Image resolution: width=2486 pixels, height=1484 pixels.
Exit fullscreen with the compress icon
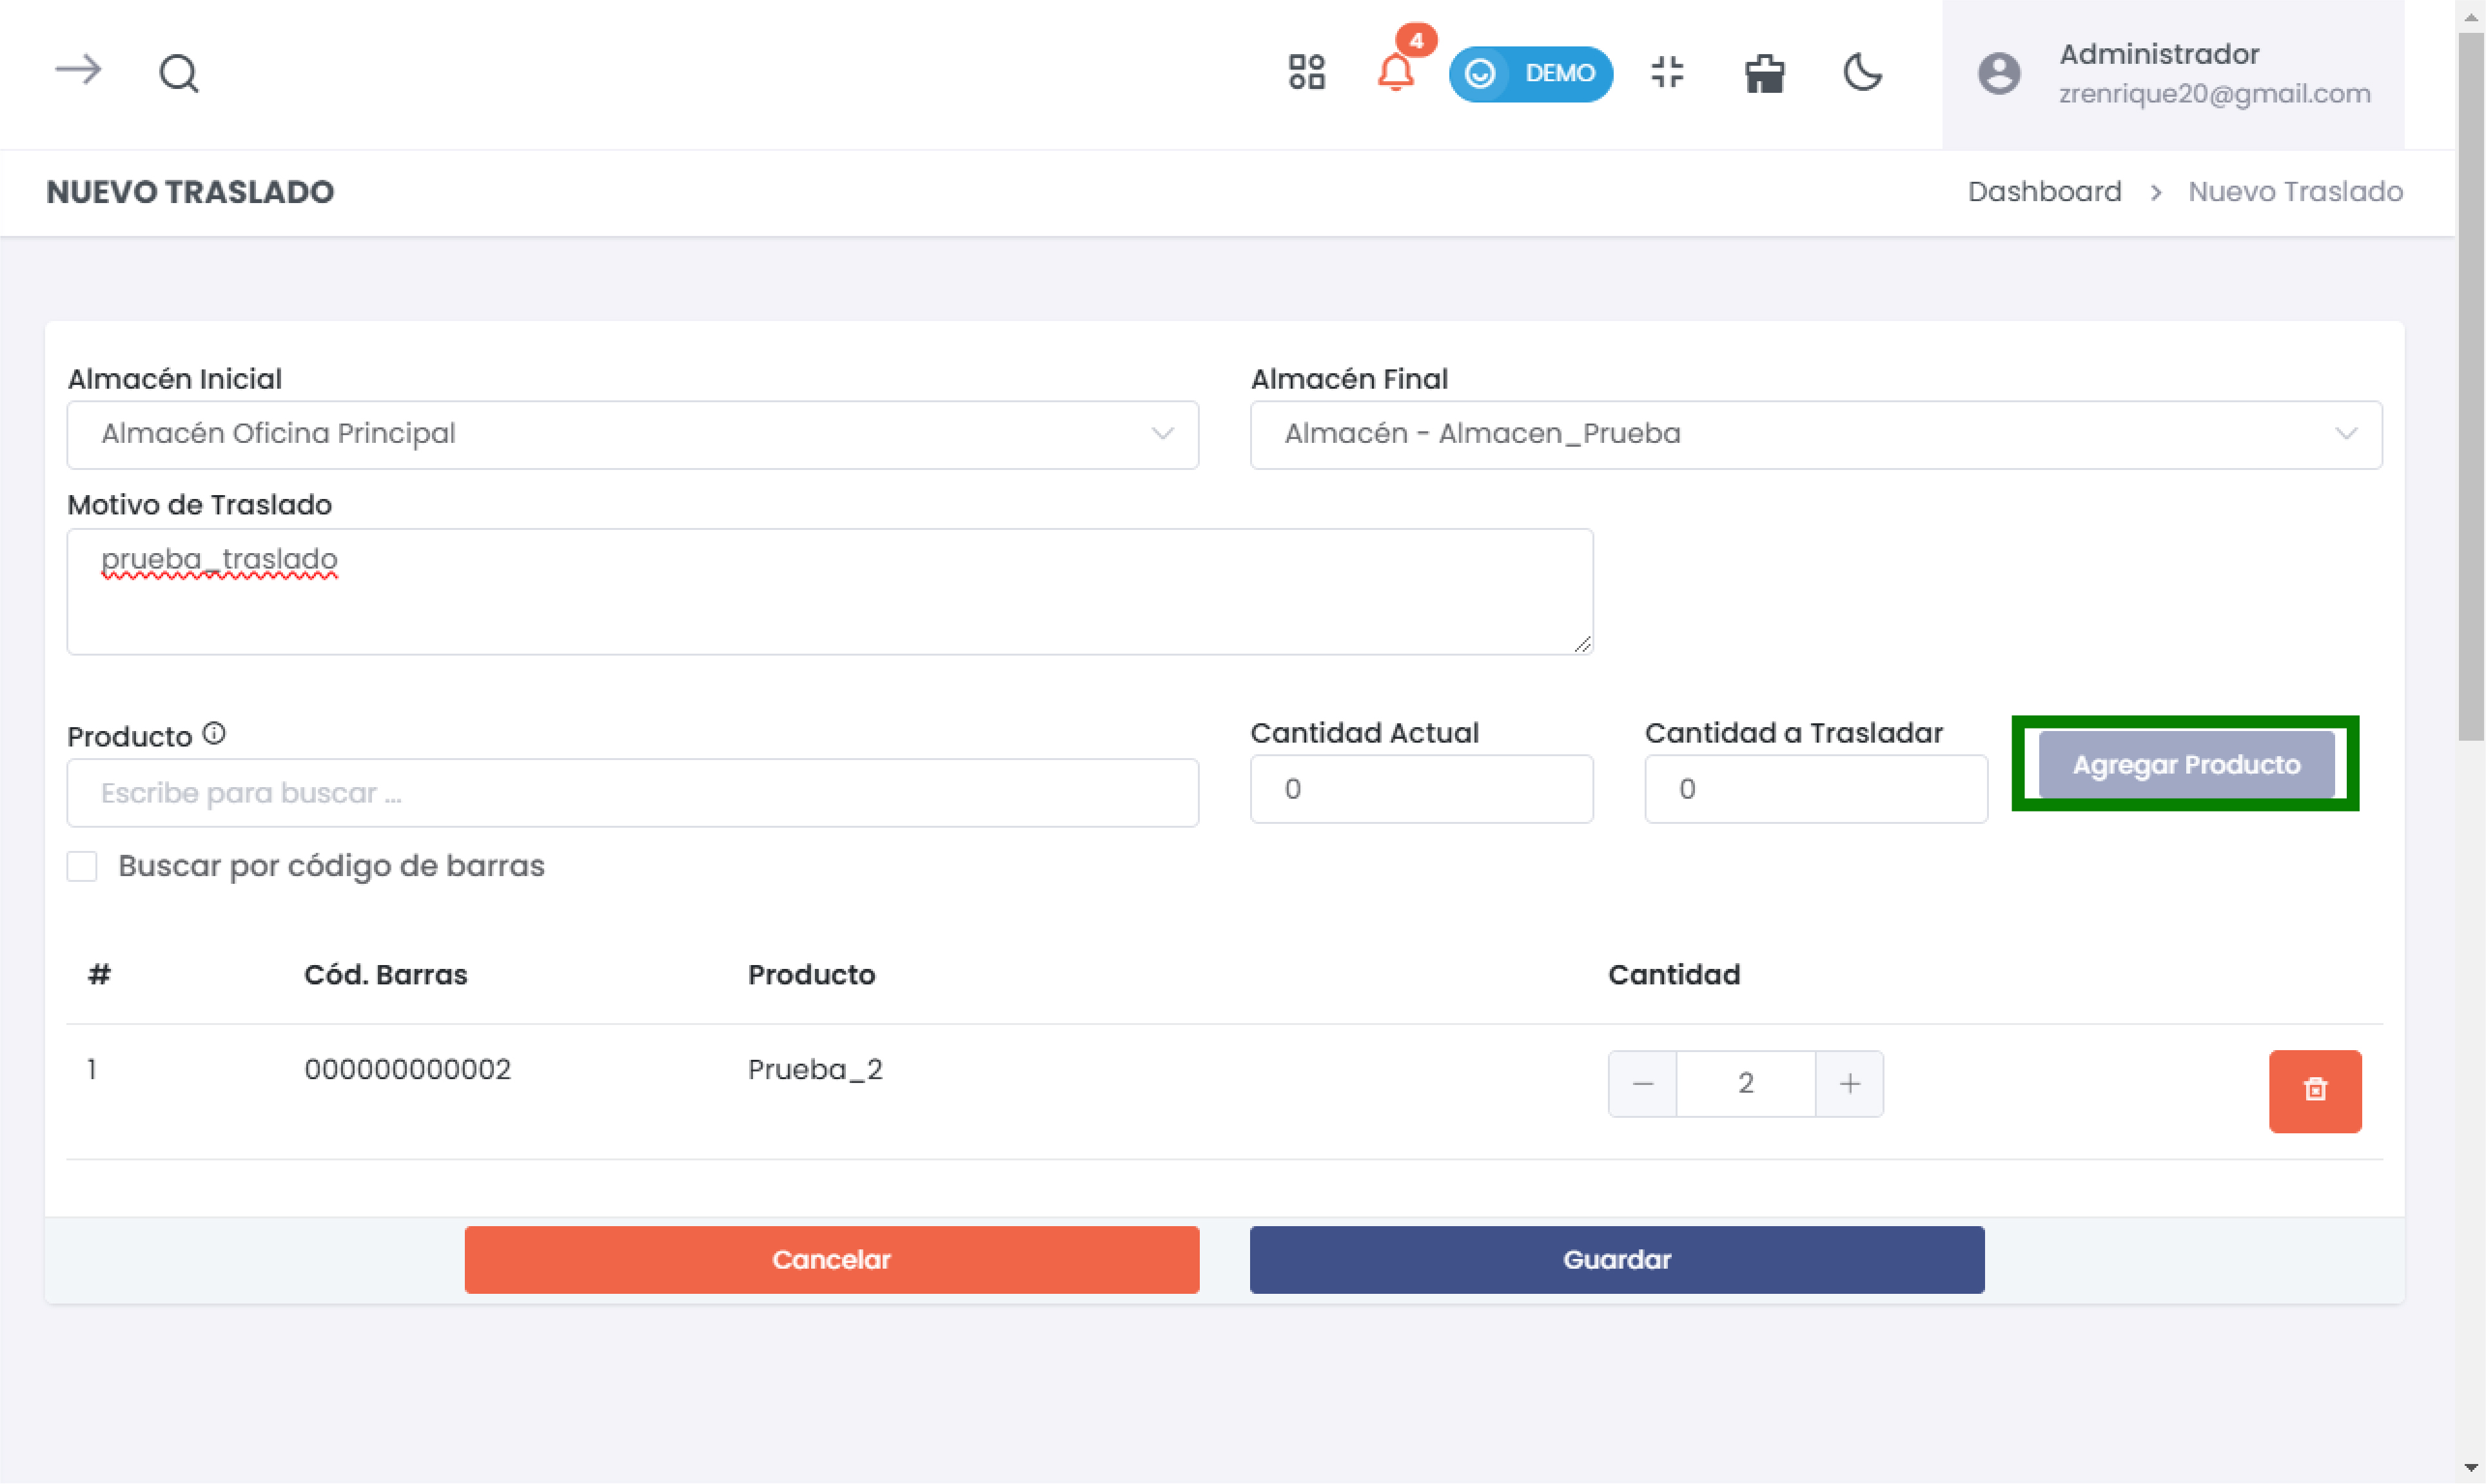pos(1667,72)
